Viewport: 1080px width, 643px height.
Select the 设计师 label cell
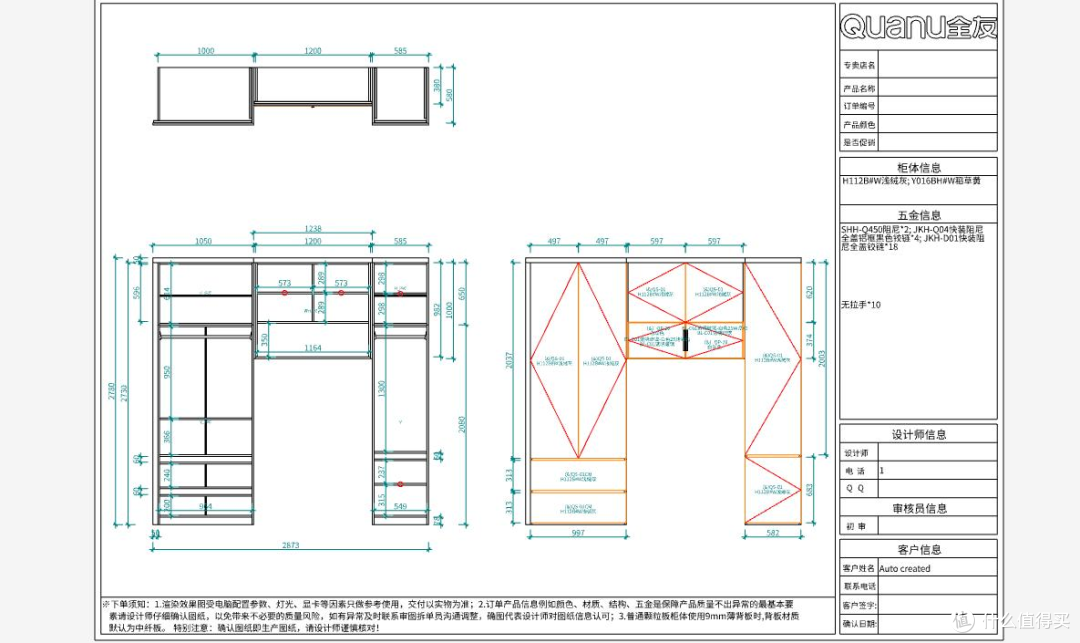[x=858, y=453]
